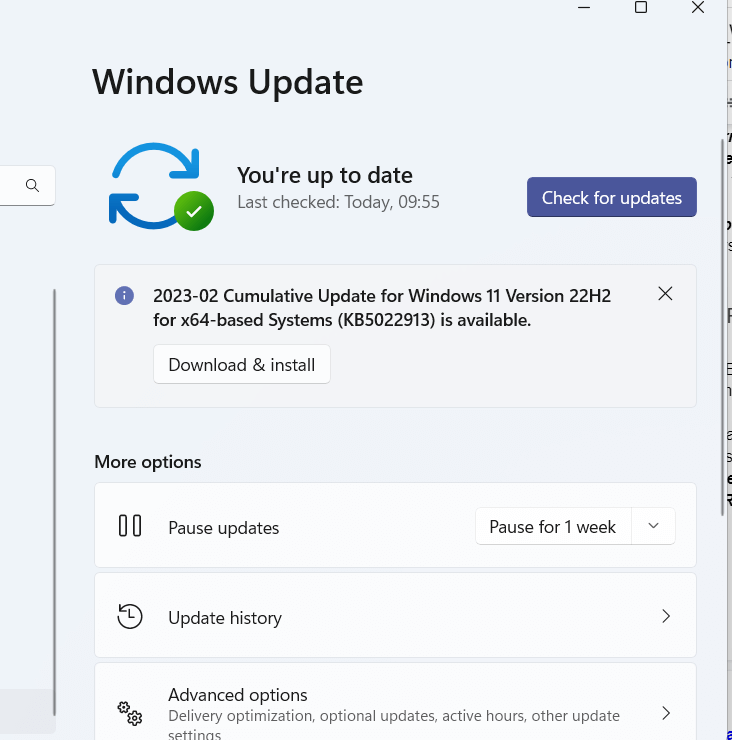Click the 'You're up to date' status text

pyautogui.click(x=325, y=175)
